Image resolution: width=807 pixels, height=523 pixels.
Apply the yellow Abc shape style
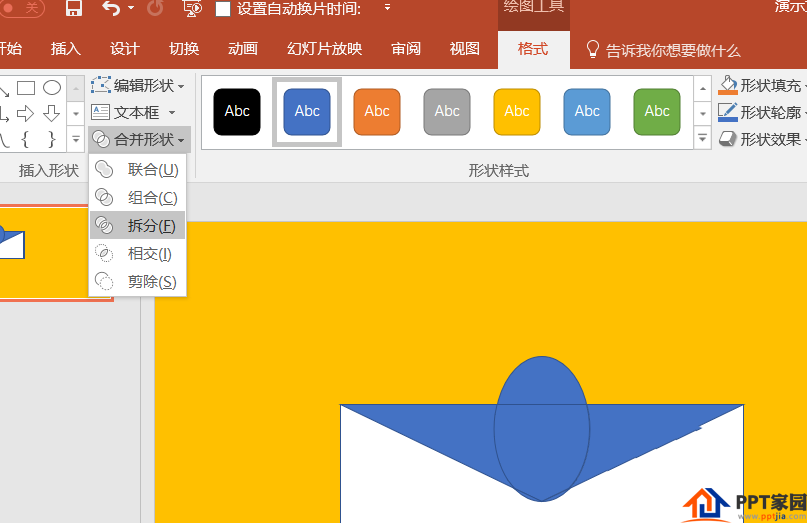pyautogui.click(x=517, y=112)
